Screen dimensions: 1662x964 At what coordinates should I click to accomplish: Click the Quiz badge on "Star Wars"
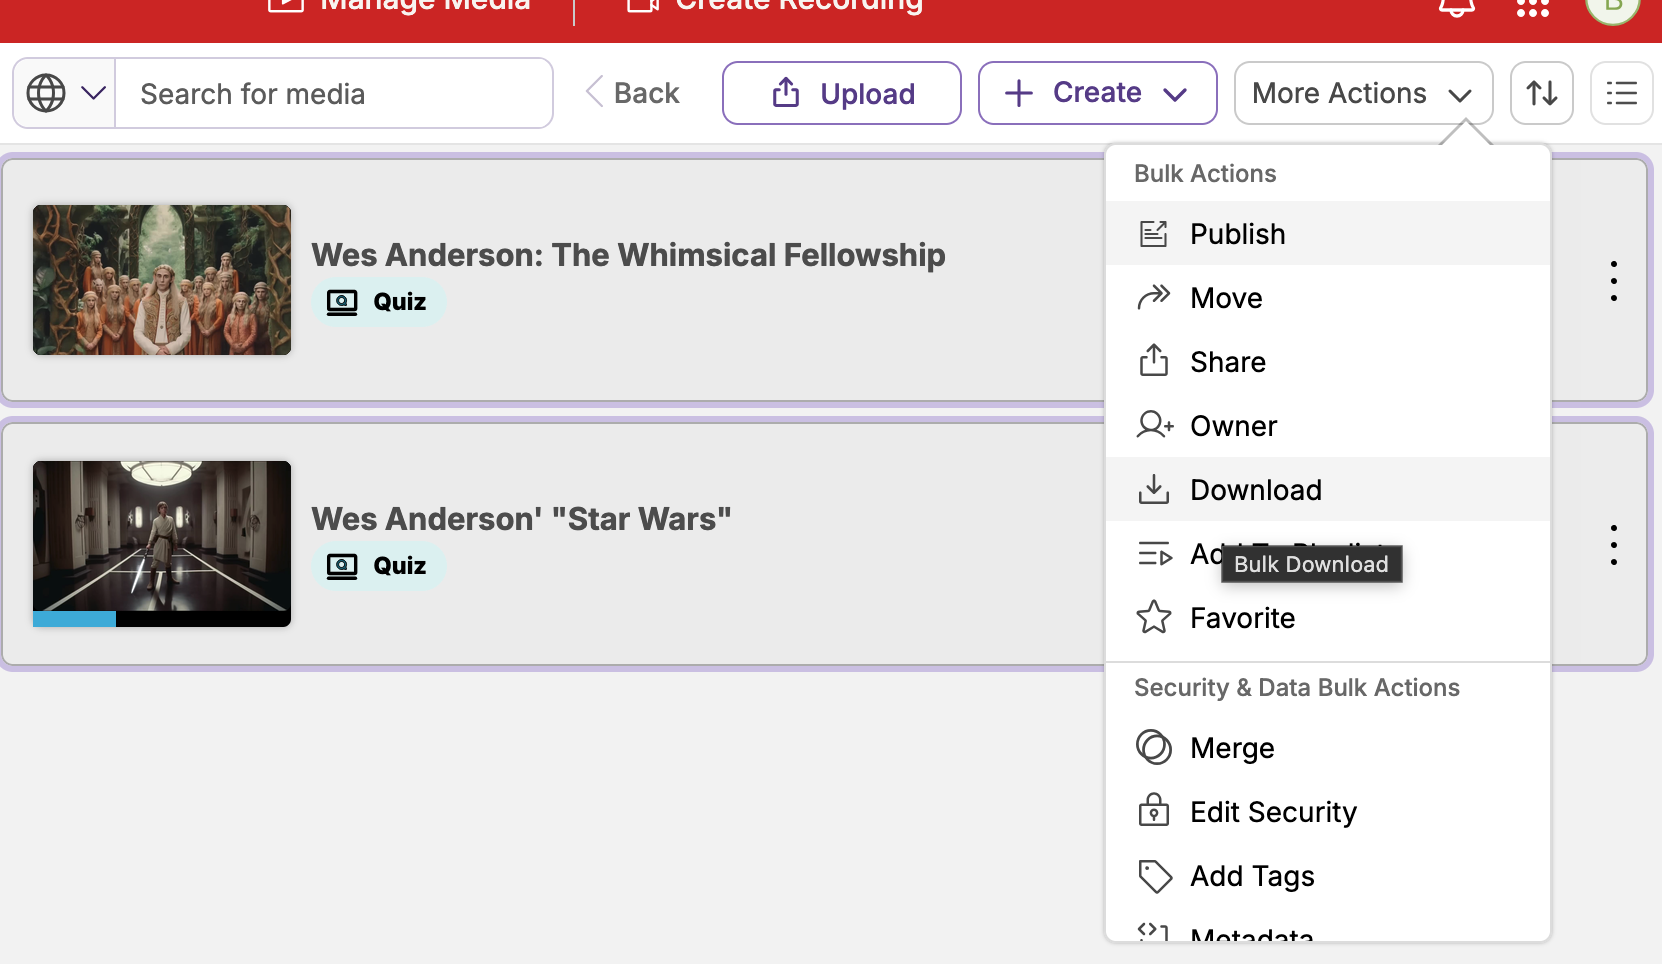coord(378,566)
